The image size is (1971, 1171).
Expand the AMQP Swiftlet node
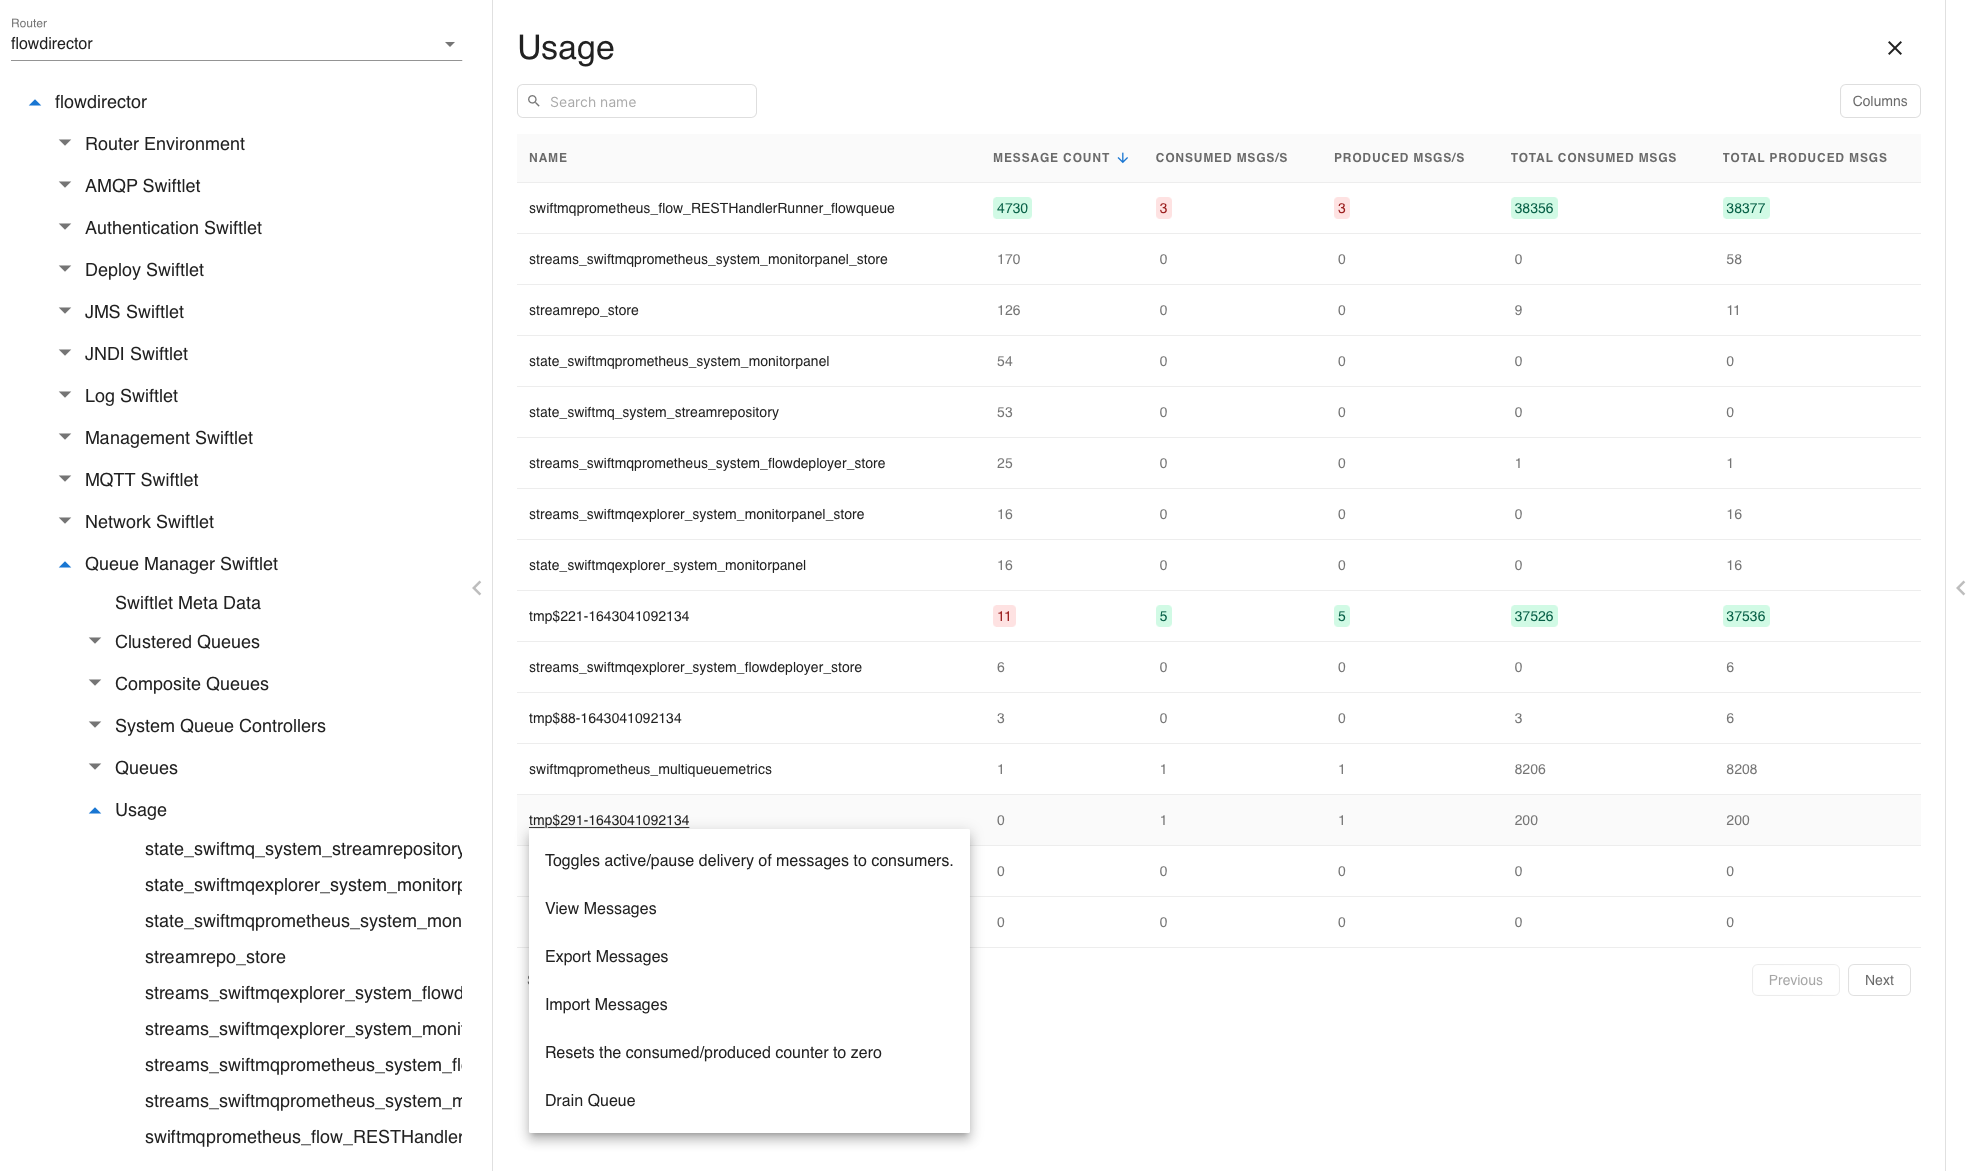pyautogui.click(x=65, y=186)
